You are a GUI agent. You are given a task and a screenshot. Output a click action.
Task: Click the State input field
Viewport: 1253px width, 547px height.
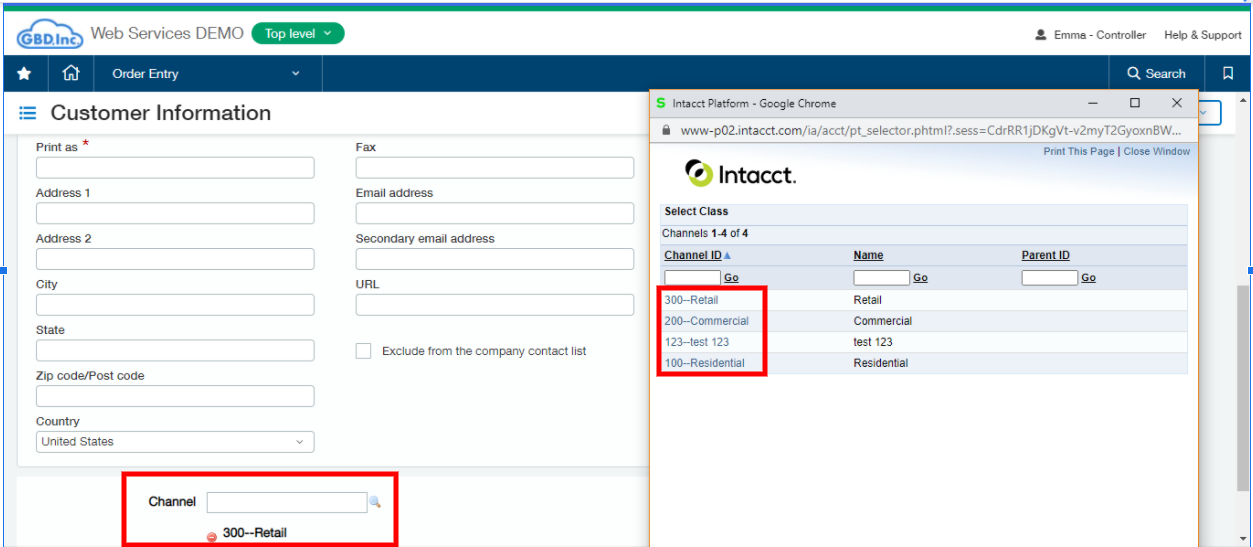click(175, 350)
